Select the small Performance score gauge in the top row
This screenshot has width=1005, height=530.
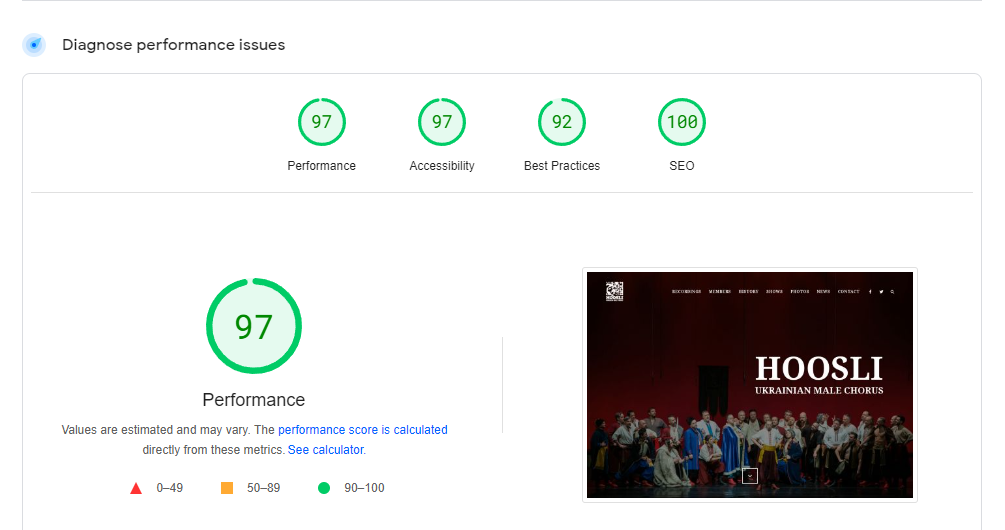click(321, 123)
